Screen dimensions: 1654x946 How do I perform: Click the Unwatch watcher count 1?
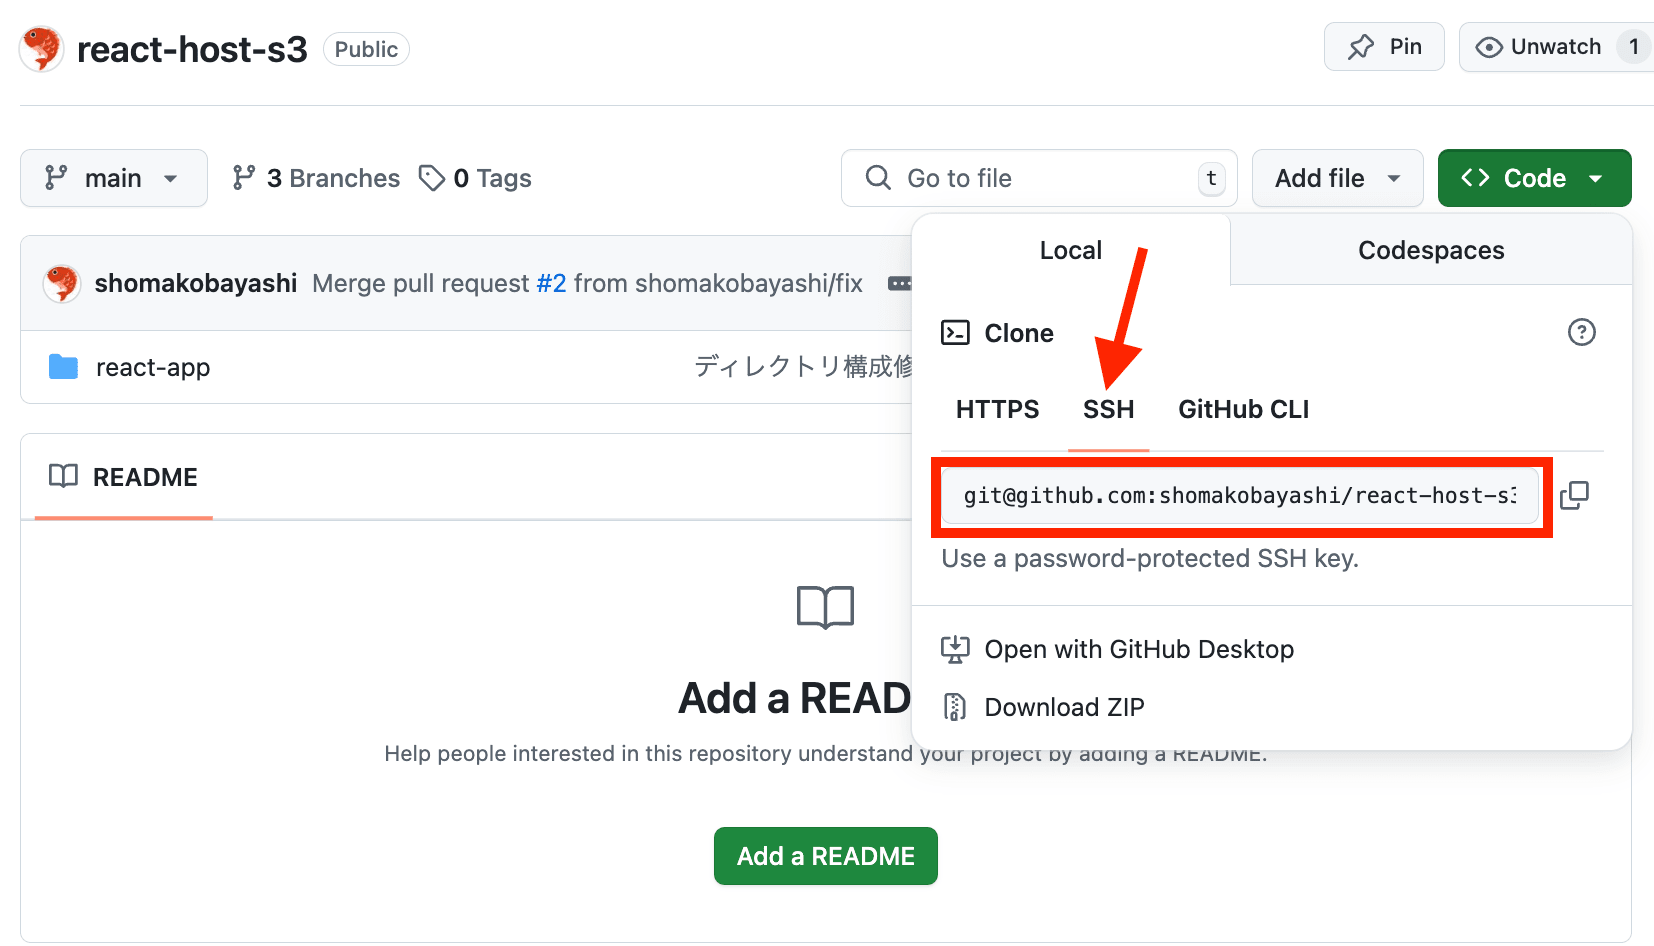point(1634,47)
